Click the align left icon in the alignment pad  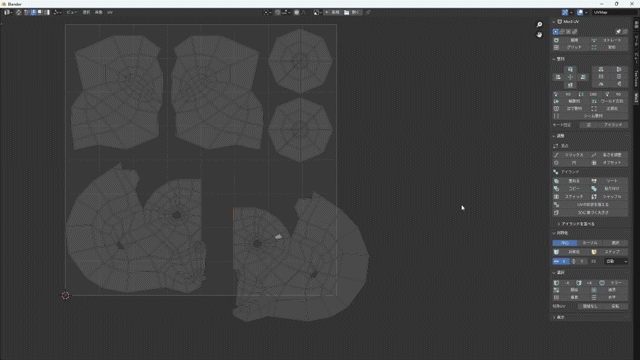click(x=558, y=77)
